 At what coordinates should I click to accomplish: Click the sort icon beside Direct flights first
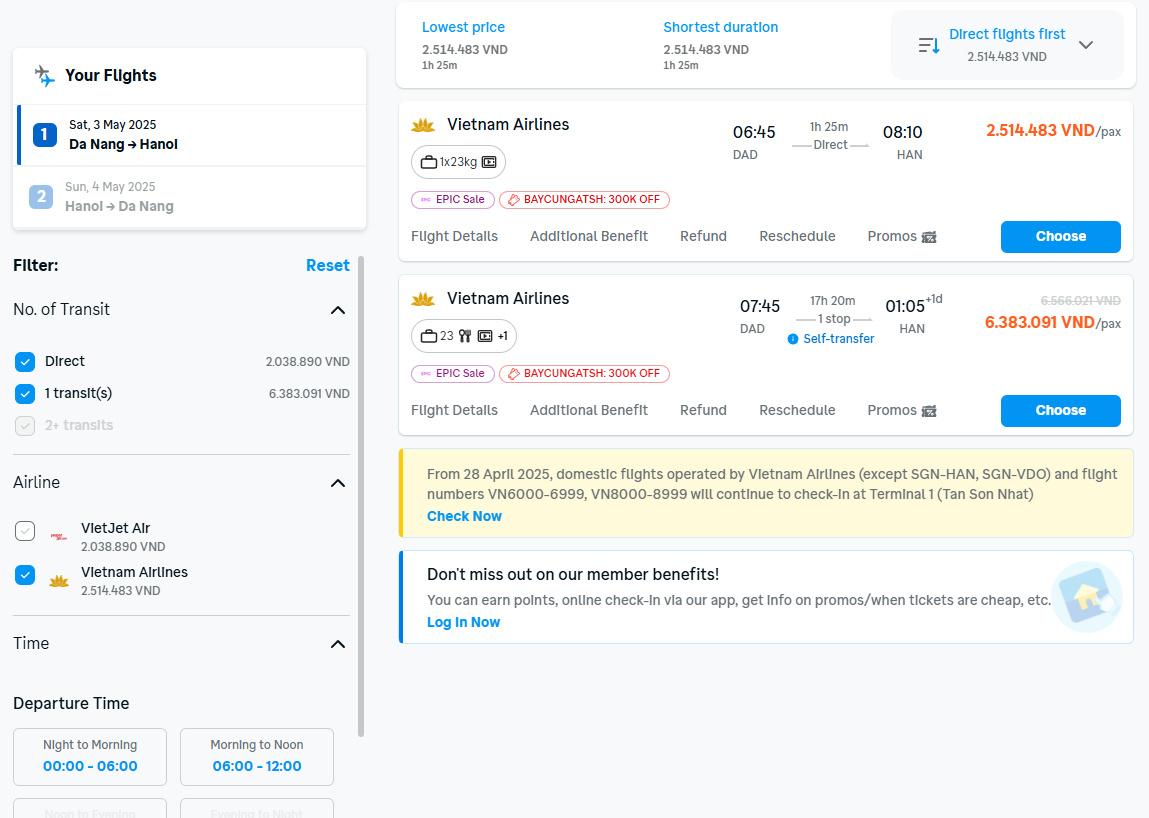[929, 45]
